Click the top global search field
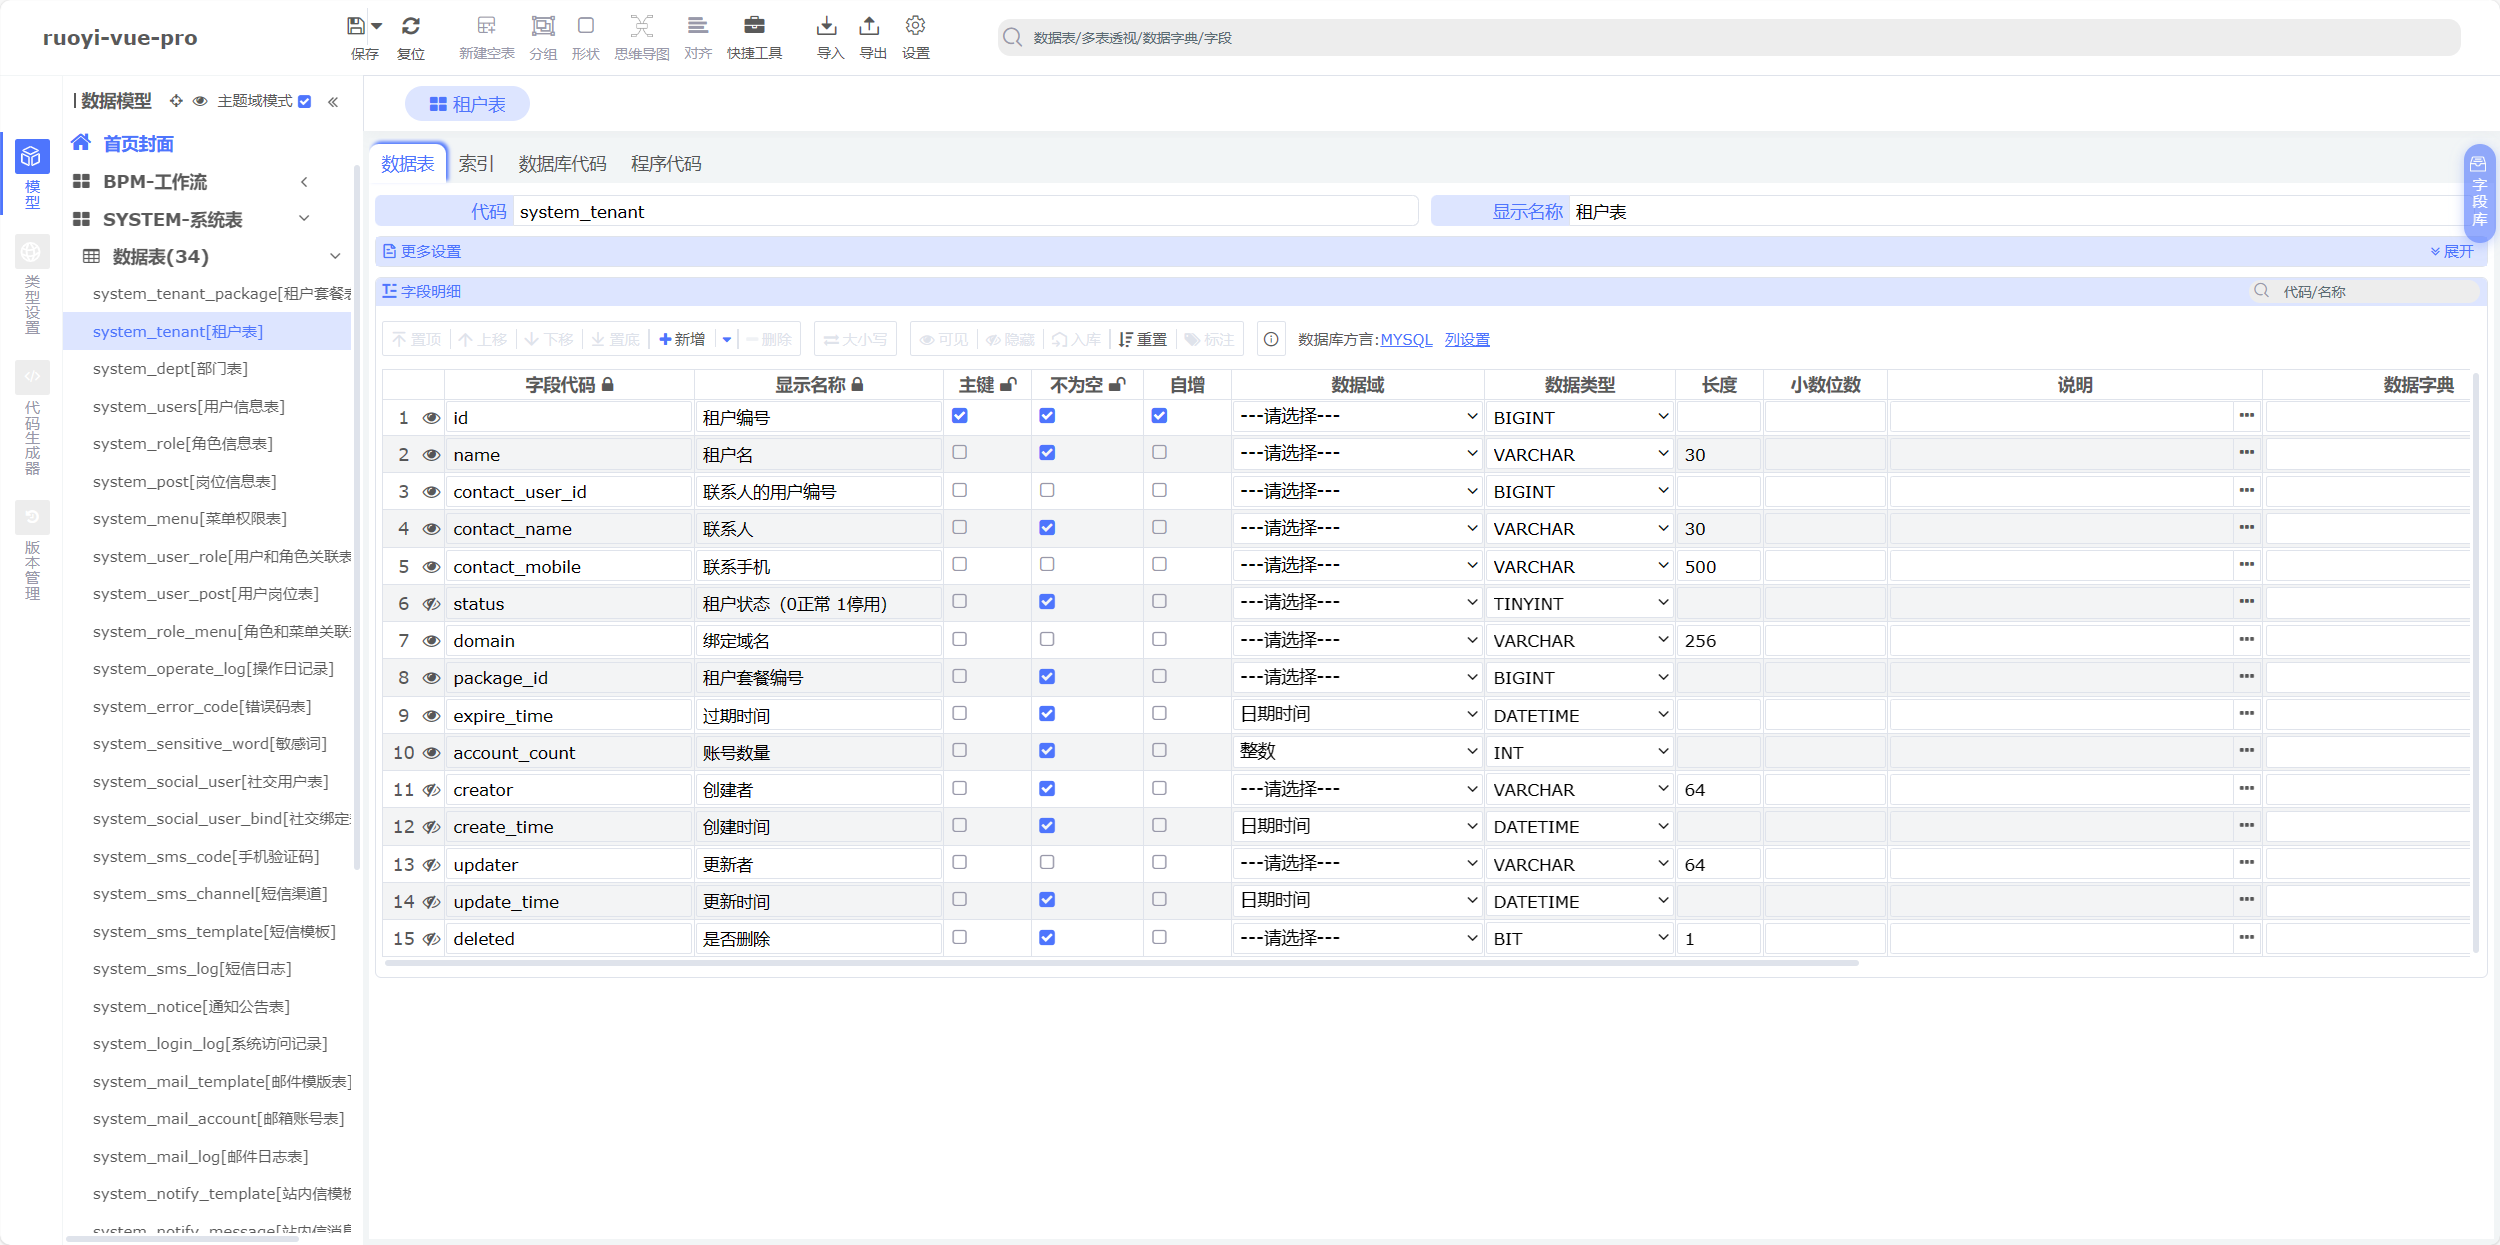 pos(1729,38)
